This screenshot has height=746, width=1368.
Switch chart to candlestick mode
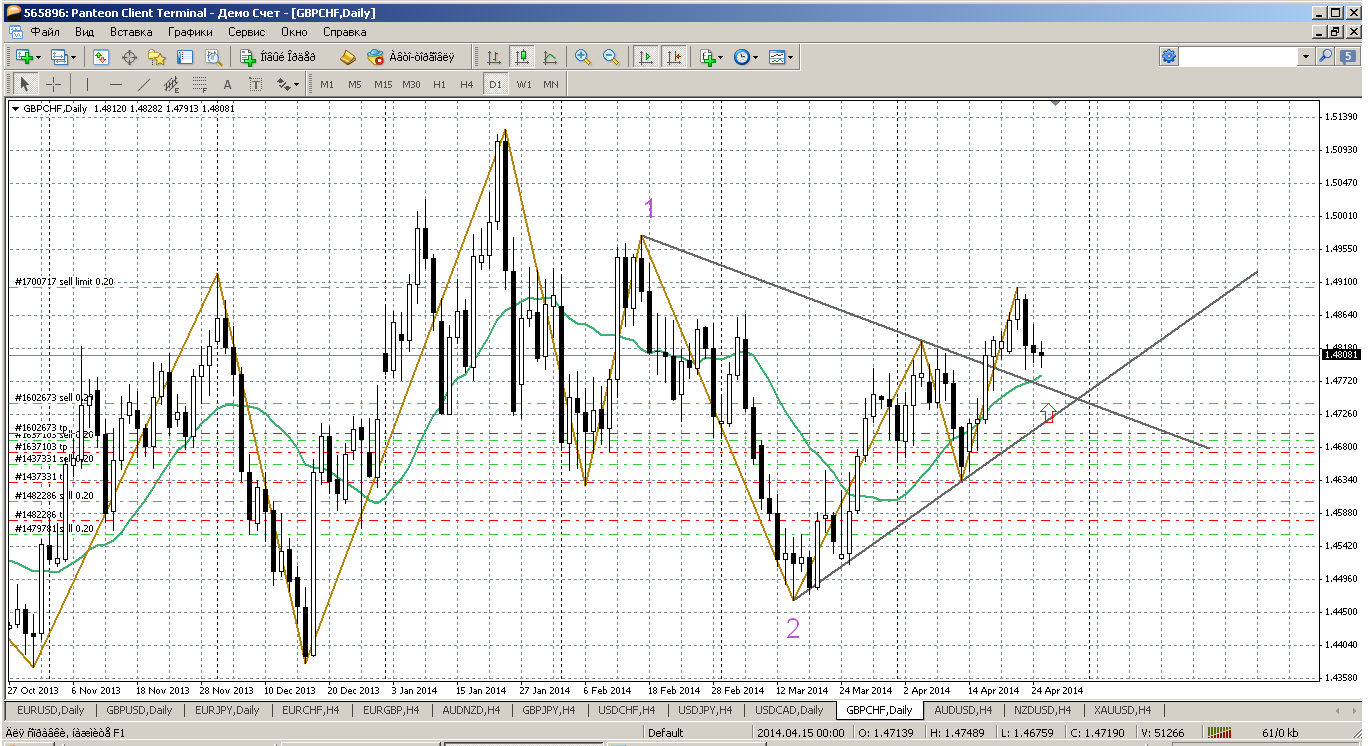(x=521, y=58)
